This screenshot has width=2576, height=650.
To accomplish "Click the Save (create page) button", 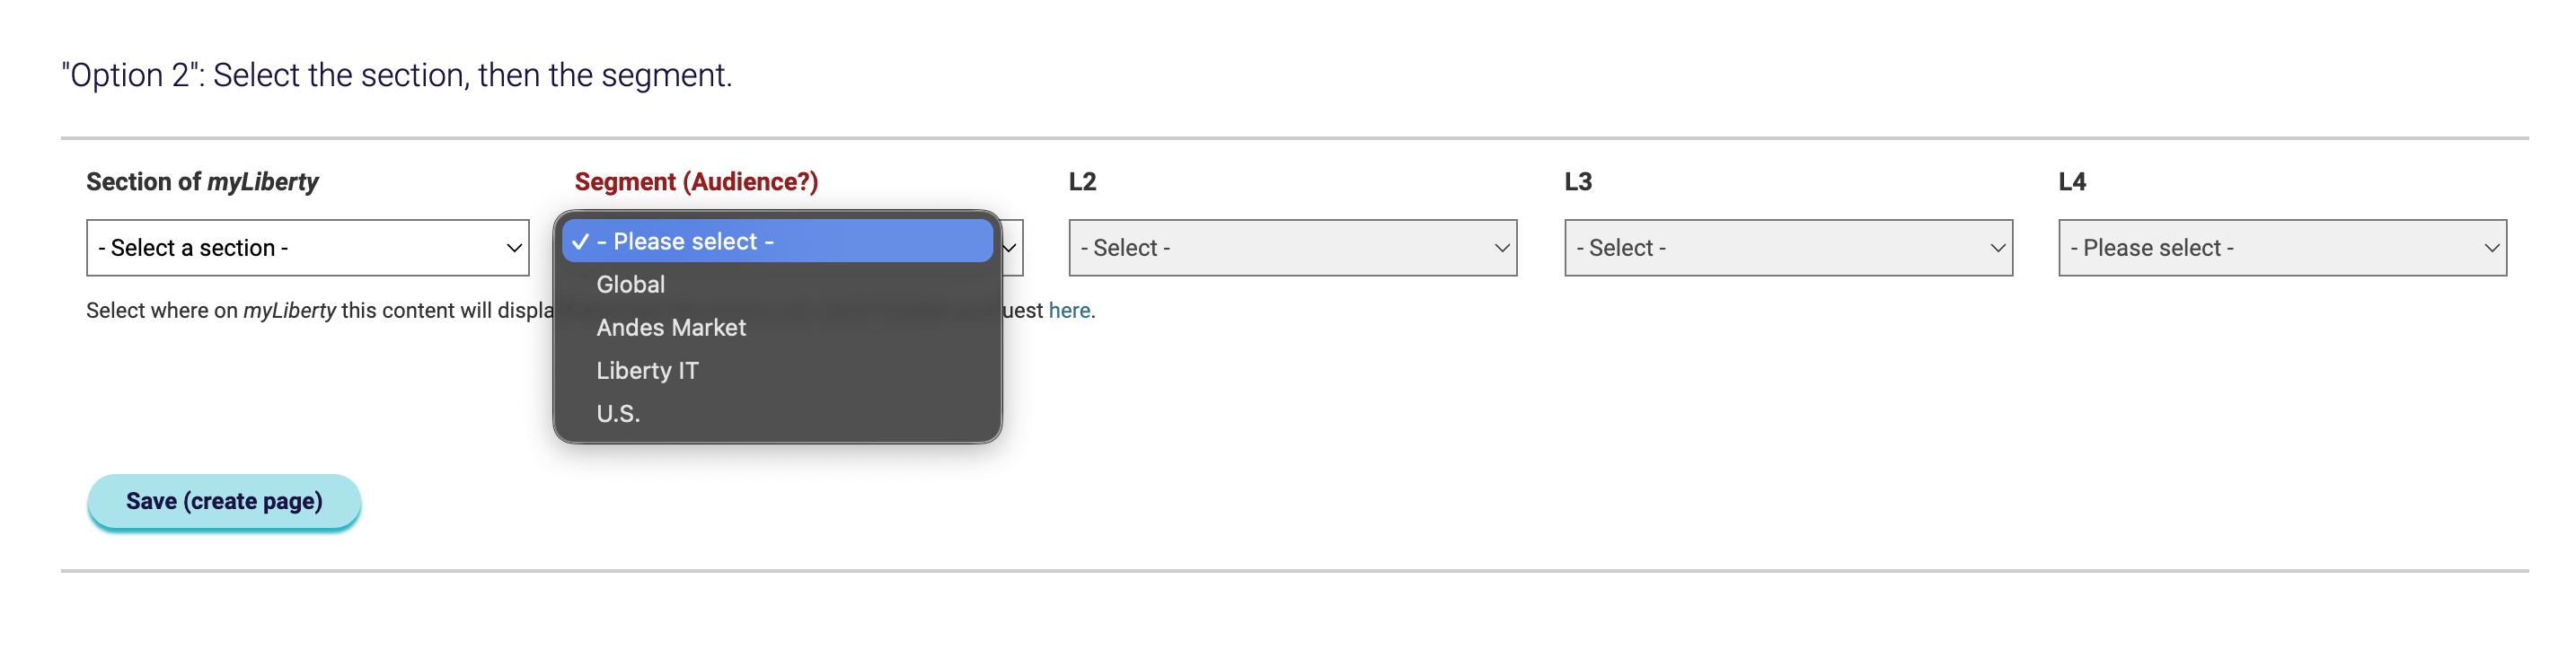I will (224, 501).
